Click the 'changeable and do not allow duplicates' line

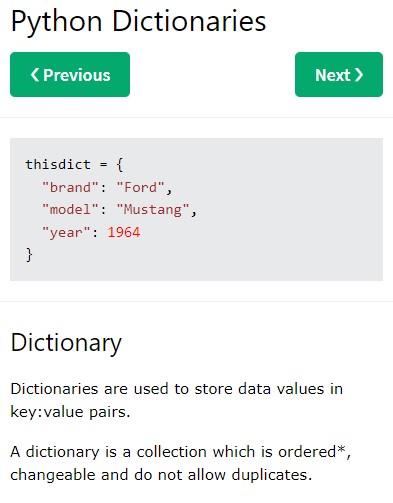tap(161, 475)
